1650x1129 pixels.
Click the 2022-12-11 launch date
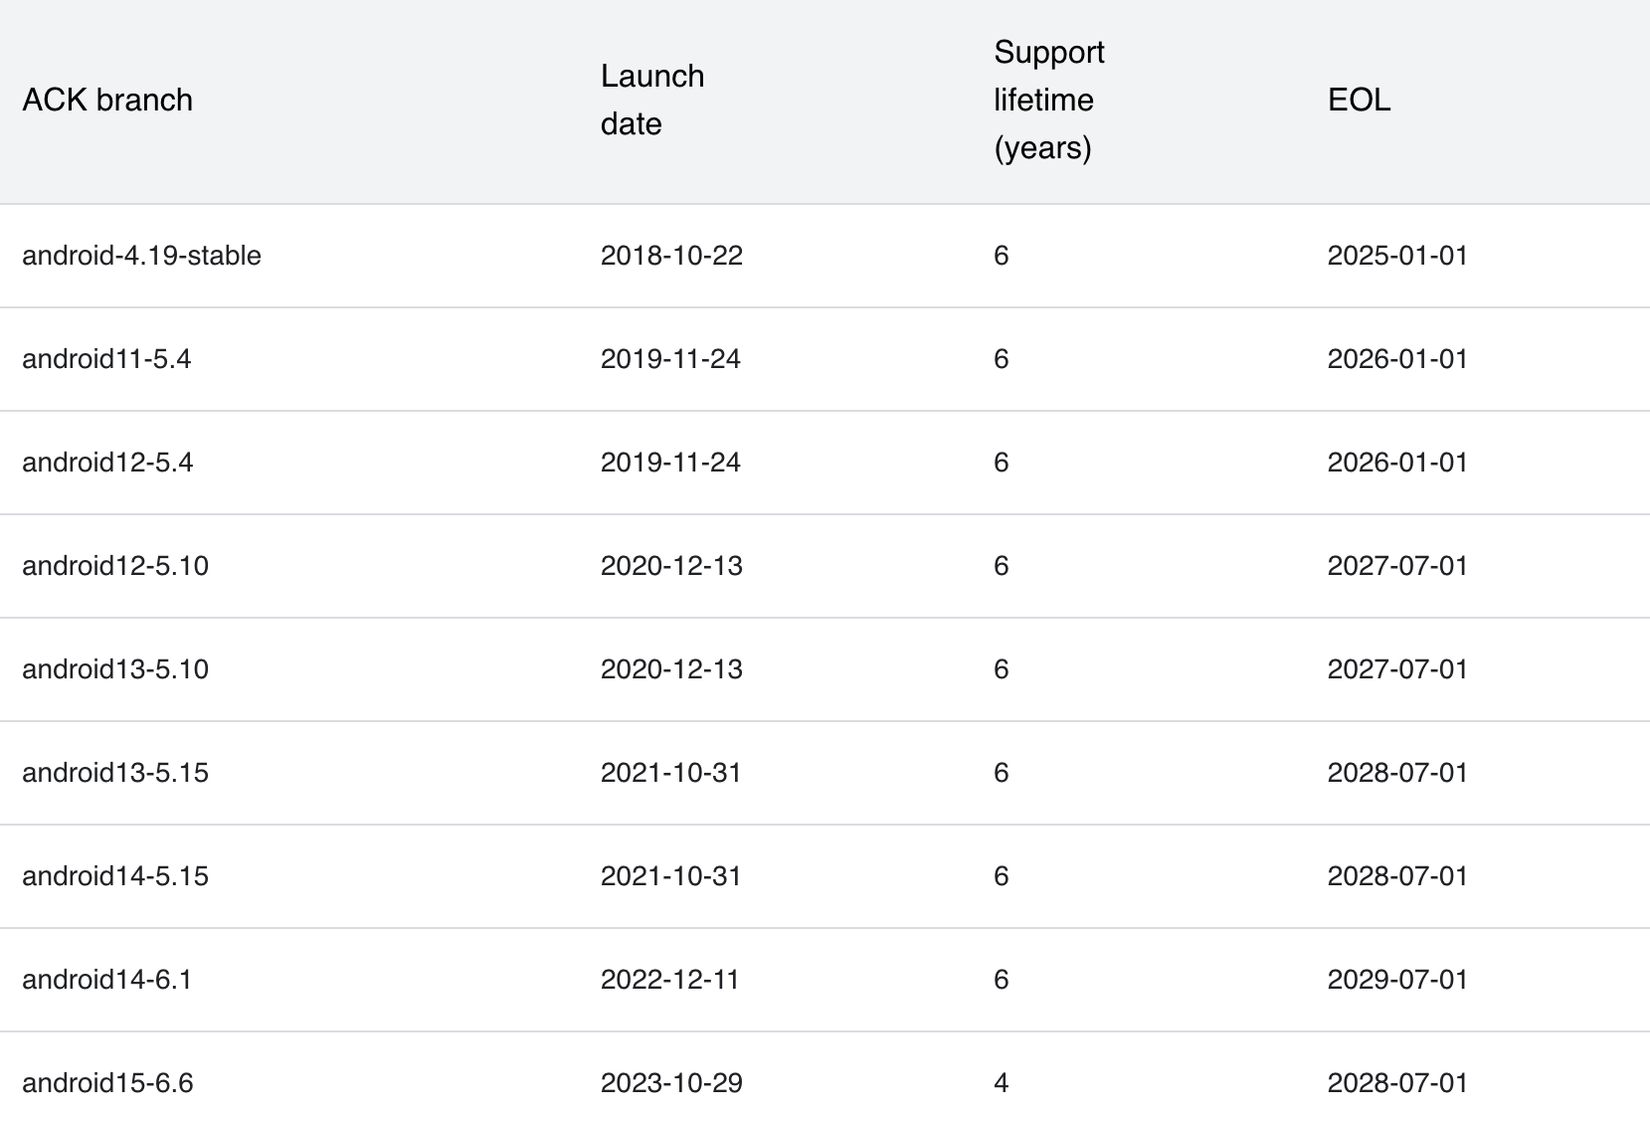coord(669,979)
